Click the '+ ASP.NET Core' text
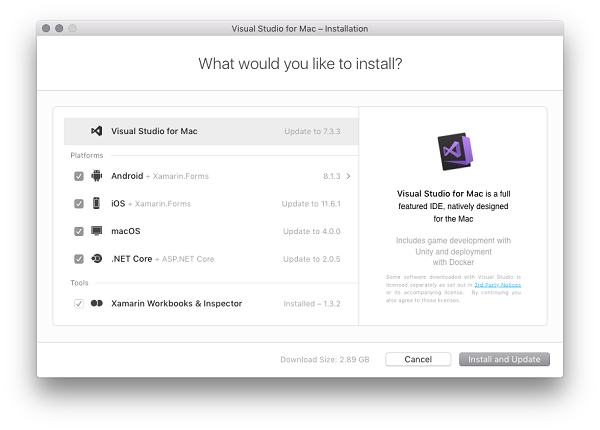600x430 pixels. pos(184,259)
